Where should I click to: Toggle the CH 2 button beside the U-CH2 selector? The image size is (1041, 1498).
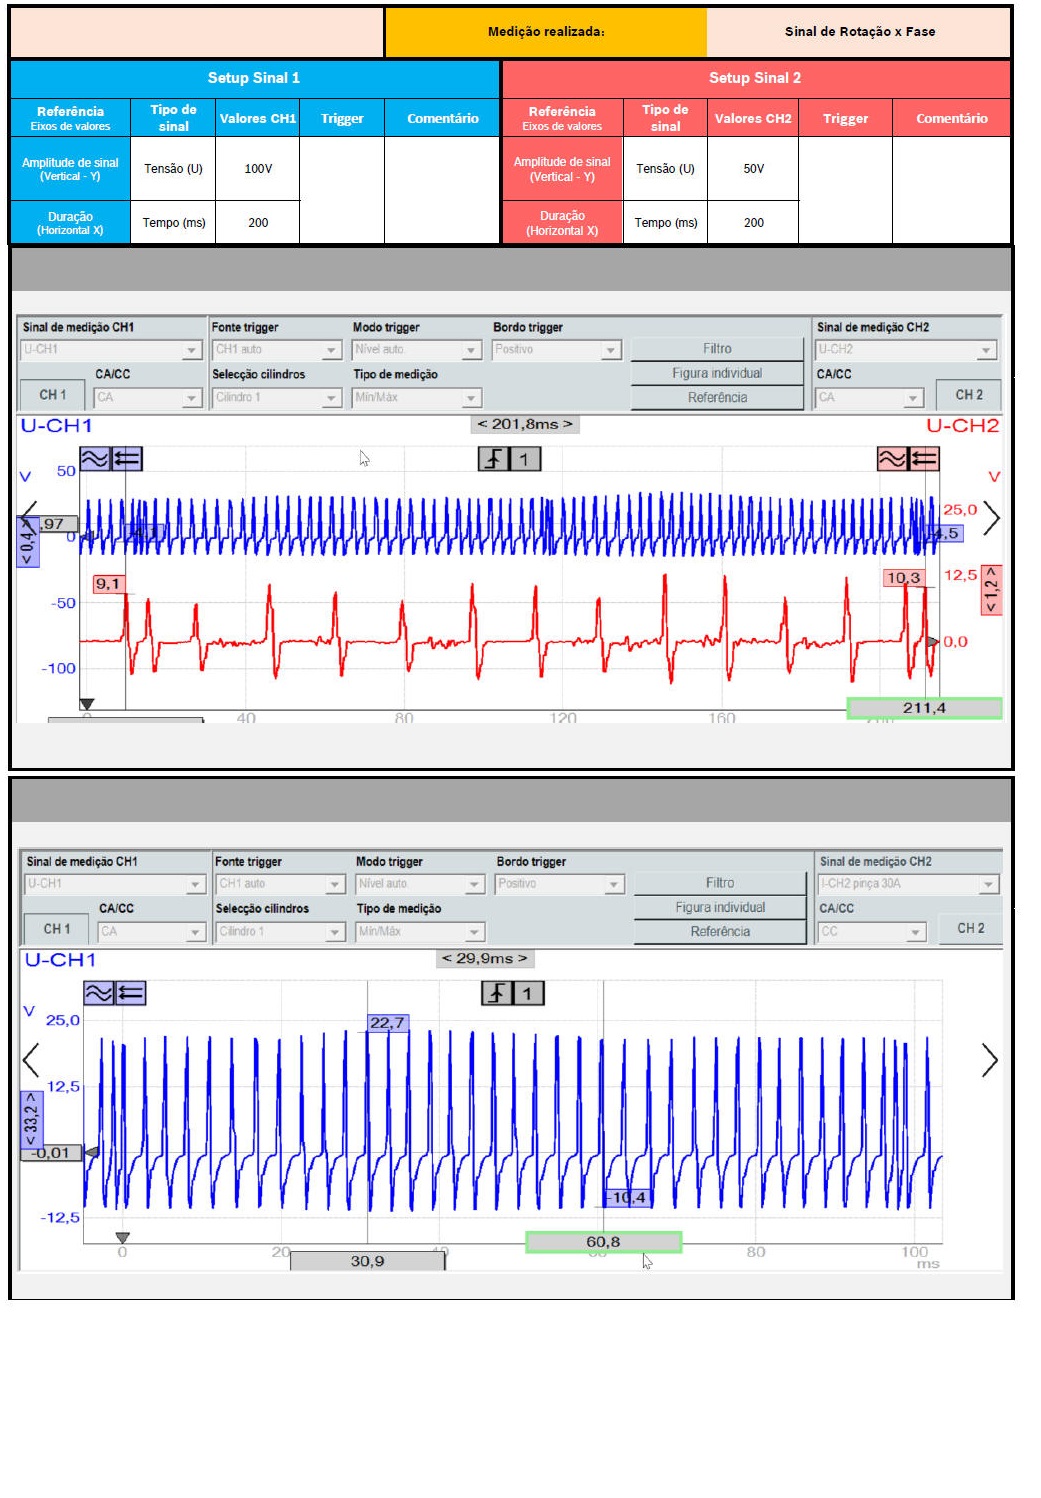coord(968,395)
